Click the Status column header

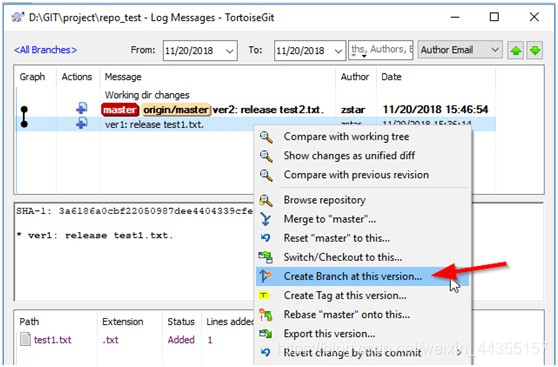pos(181,322)
